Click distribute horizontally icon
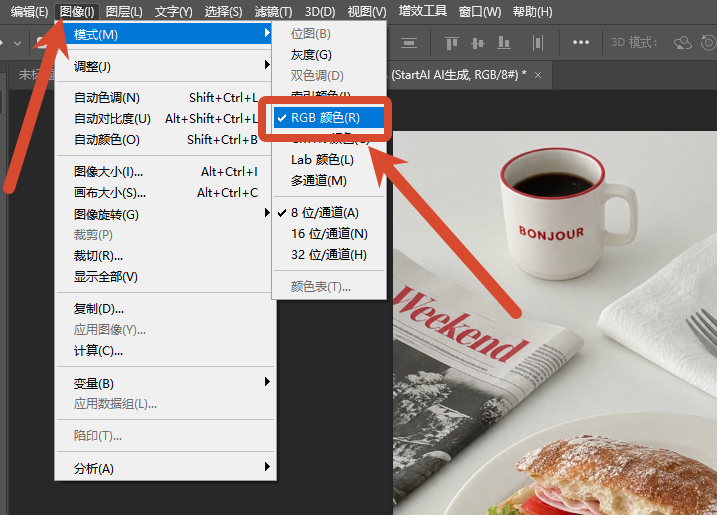The width and height of the screenshot is (717, 515). coord(538,43)
